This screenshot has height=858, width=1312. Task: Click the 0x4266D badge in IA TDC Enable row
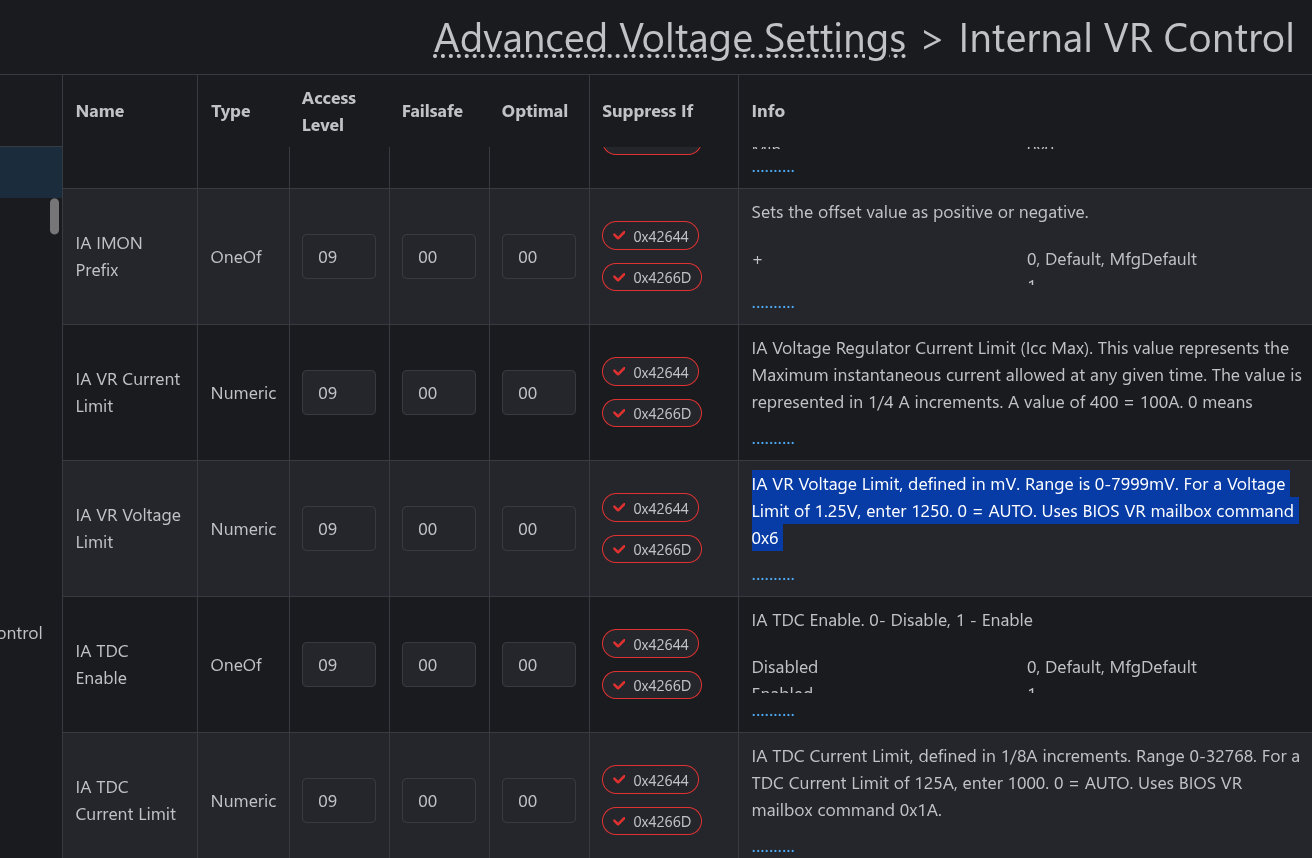652,685
